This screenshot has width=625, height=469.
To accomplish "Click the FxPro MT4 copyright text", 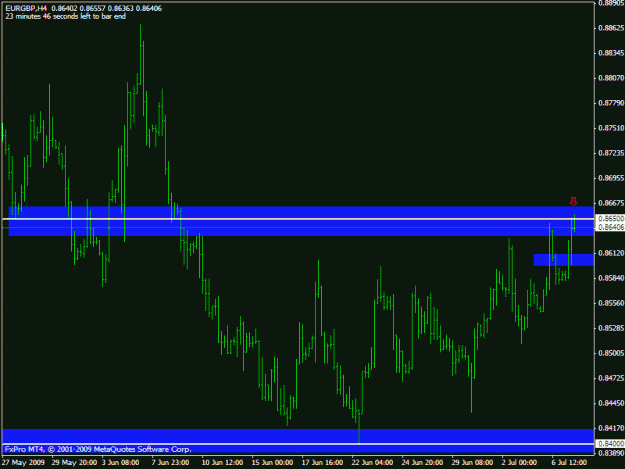I will tap(98, 449).
